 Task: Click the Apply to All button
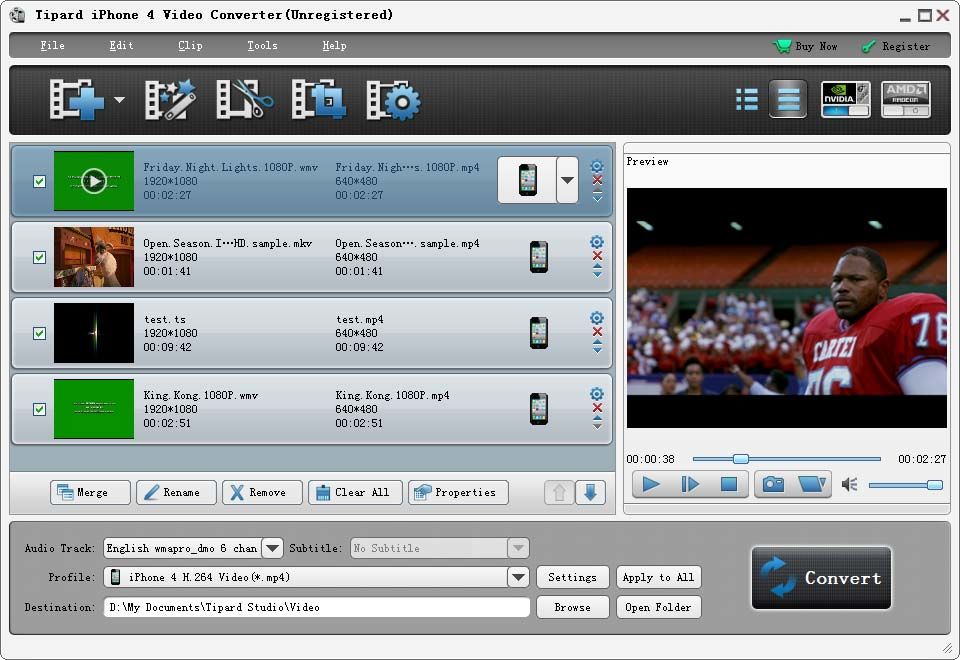pyautogui.click(x=658, y=577)
